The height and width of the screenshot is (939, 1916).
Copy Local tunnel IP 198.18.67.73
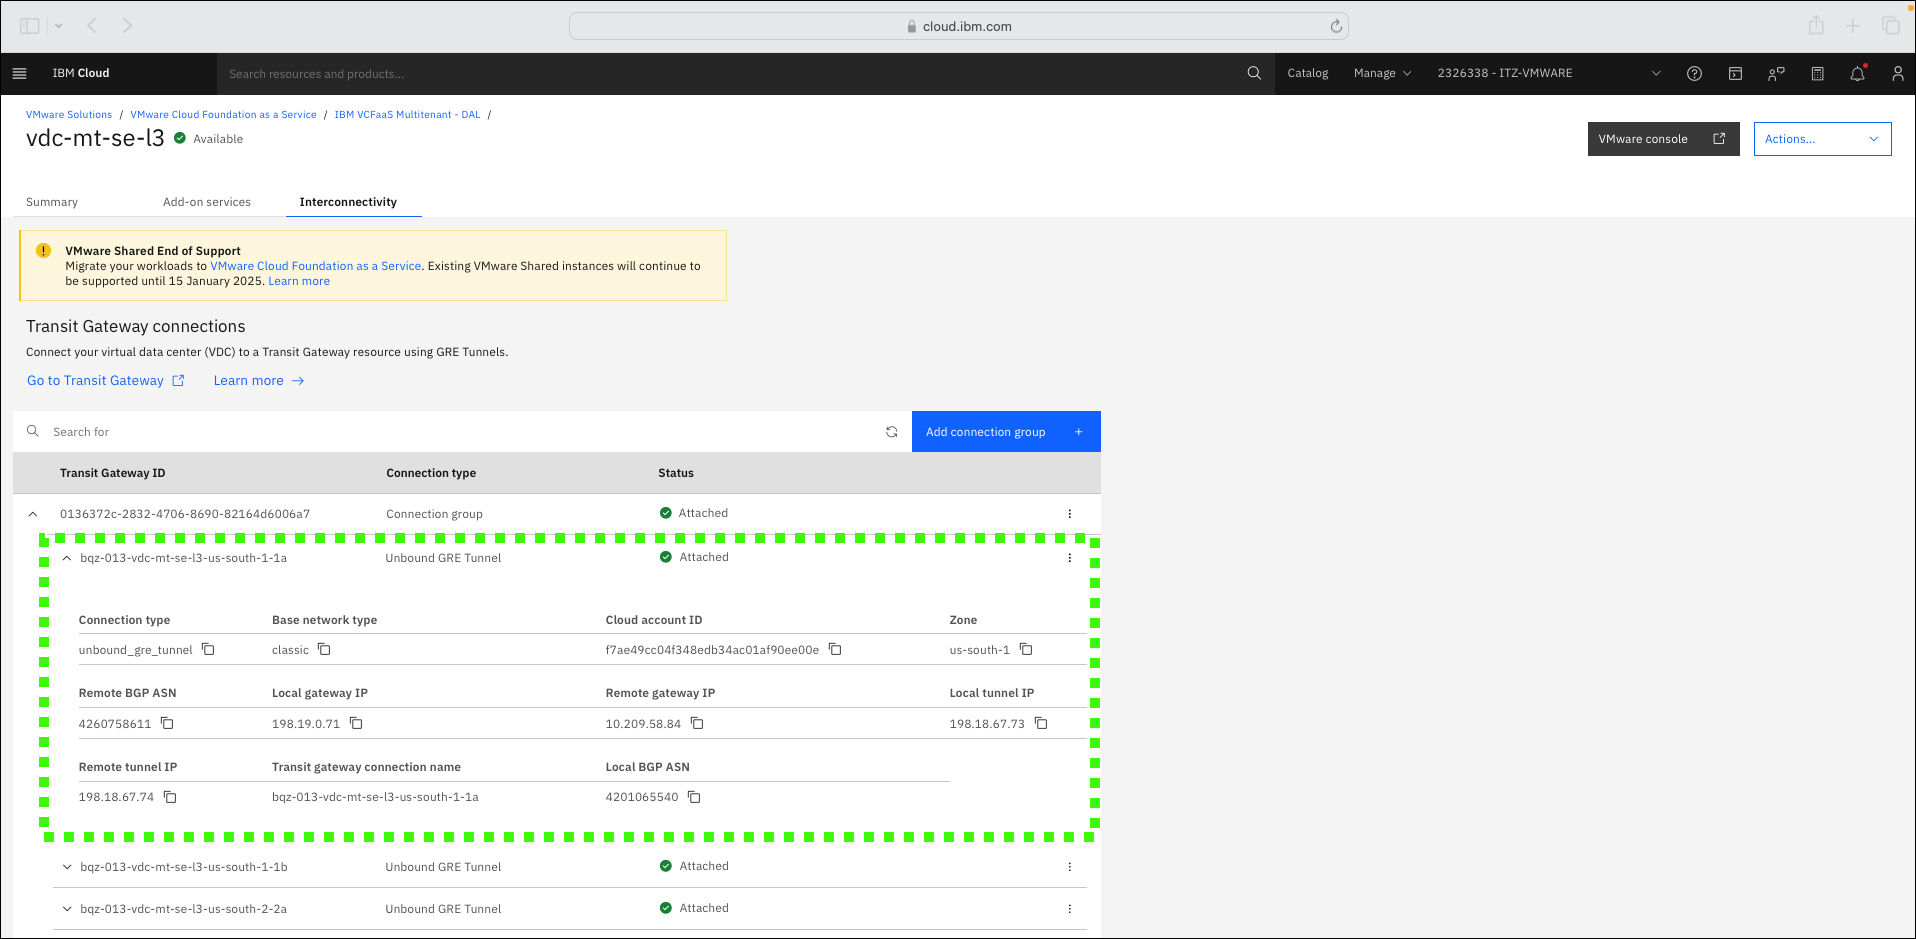coord(1041,723)
